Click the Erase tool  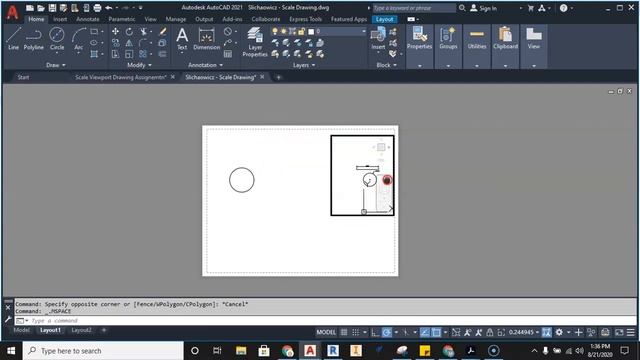pos(162,31)
